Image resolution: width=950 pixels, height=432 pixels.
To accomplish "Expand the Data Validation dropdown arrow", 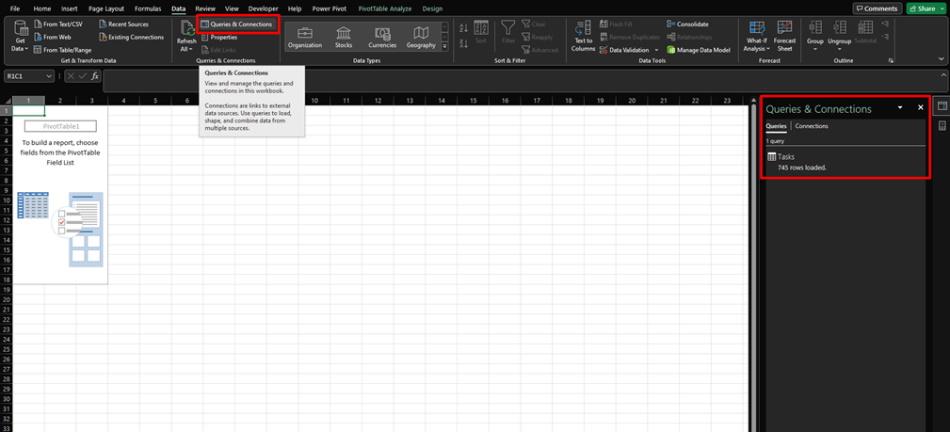I will click(x=656, y=50).
